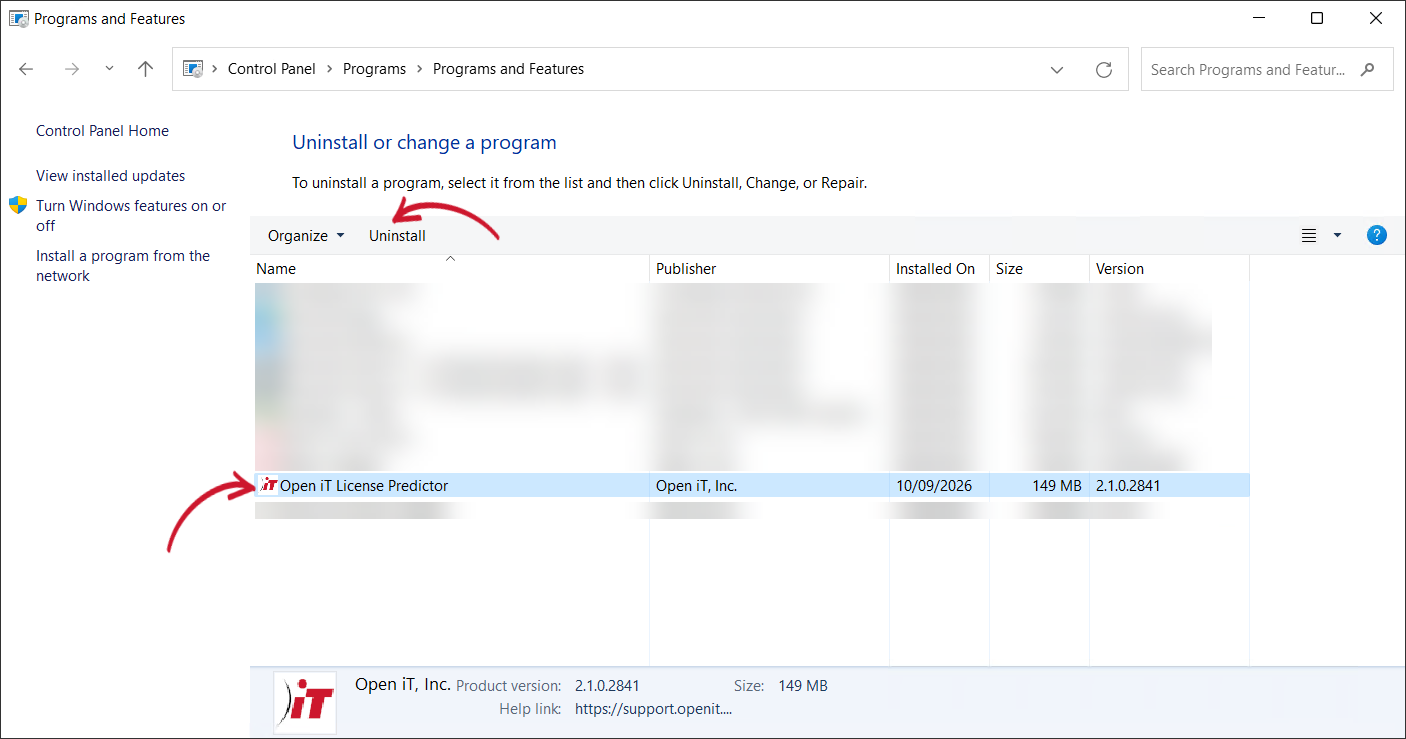Viewport: 1406px width, 739px height.
Task: Click the Programs and Features title bar icon
Action: 18,18
